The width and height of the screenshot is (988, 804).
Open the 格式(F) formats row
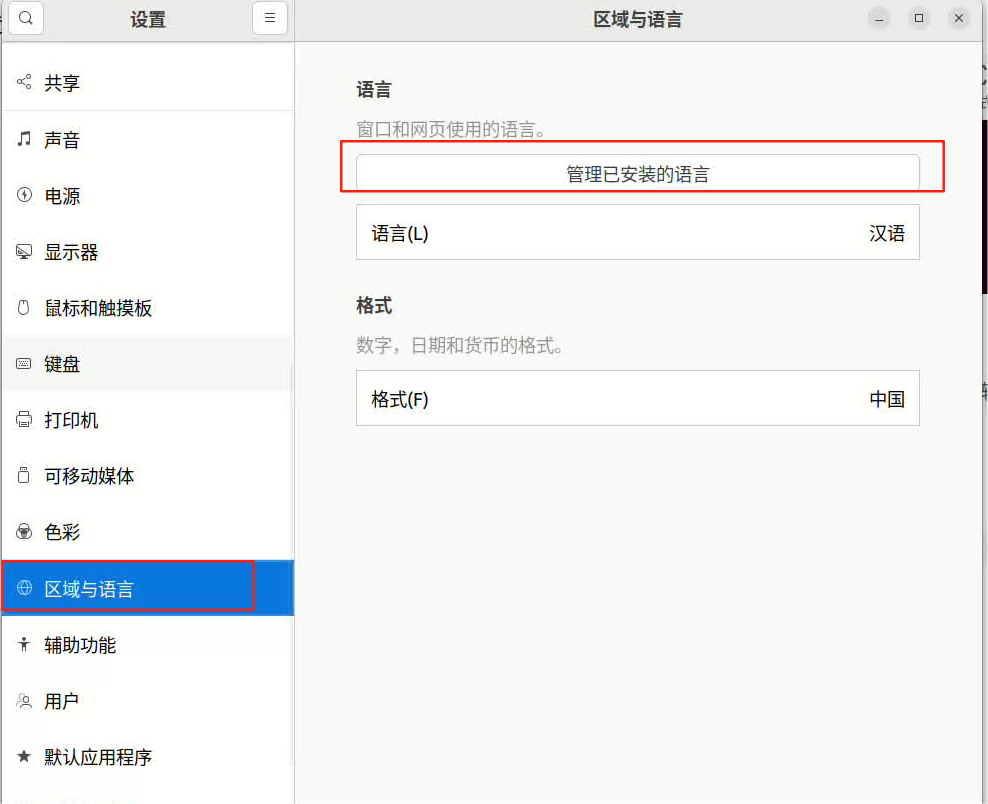638,398
